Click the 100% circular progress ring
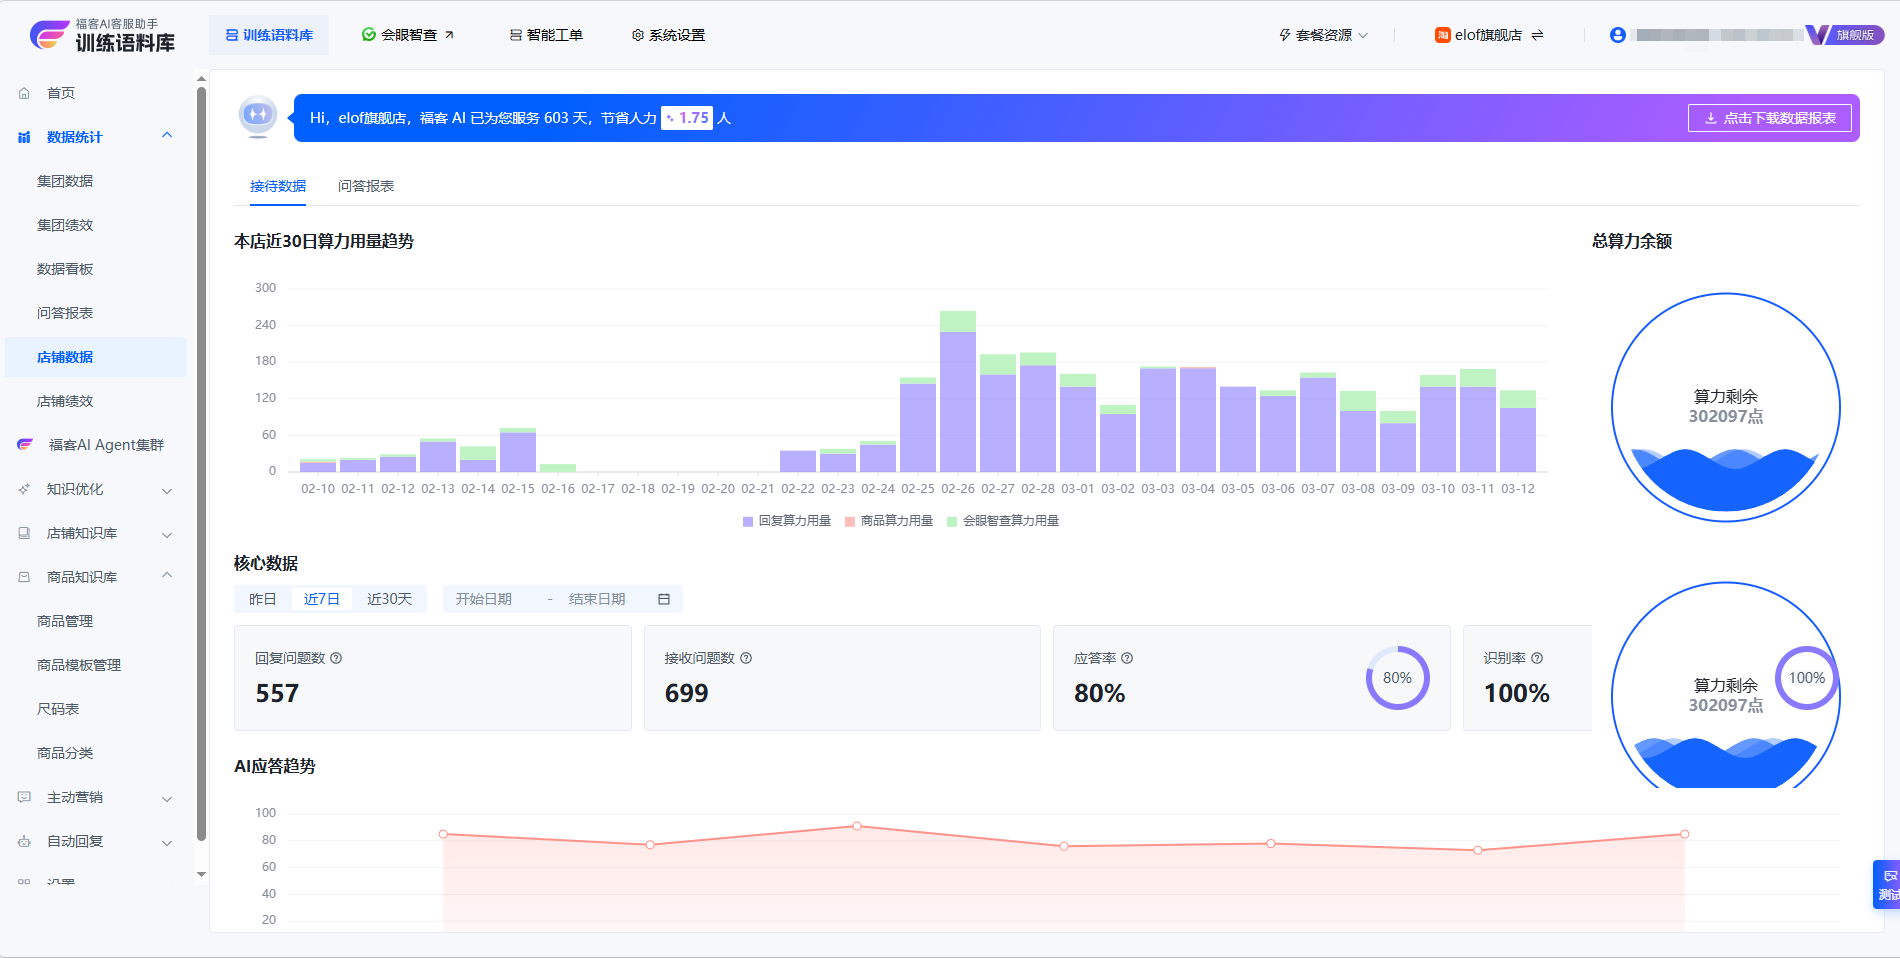Viewport: 1900px width, 958px height. tap(1807, 678)
